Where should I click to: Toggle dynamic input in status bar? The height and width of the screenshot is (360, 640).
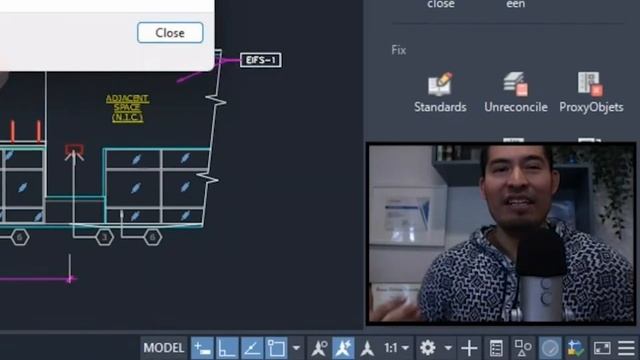[x=202, y=348]
